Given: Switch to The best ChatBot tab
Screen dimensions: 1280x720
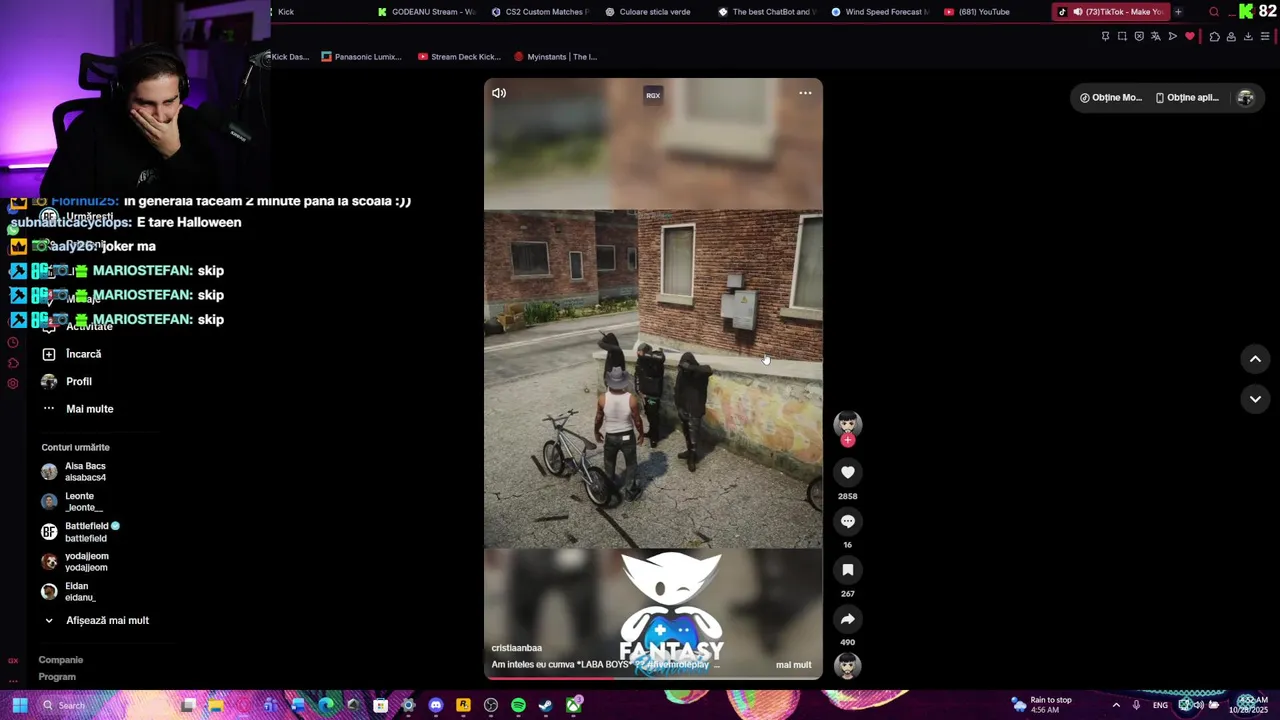Looking at the screenshot, I should pos(767,12).
